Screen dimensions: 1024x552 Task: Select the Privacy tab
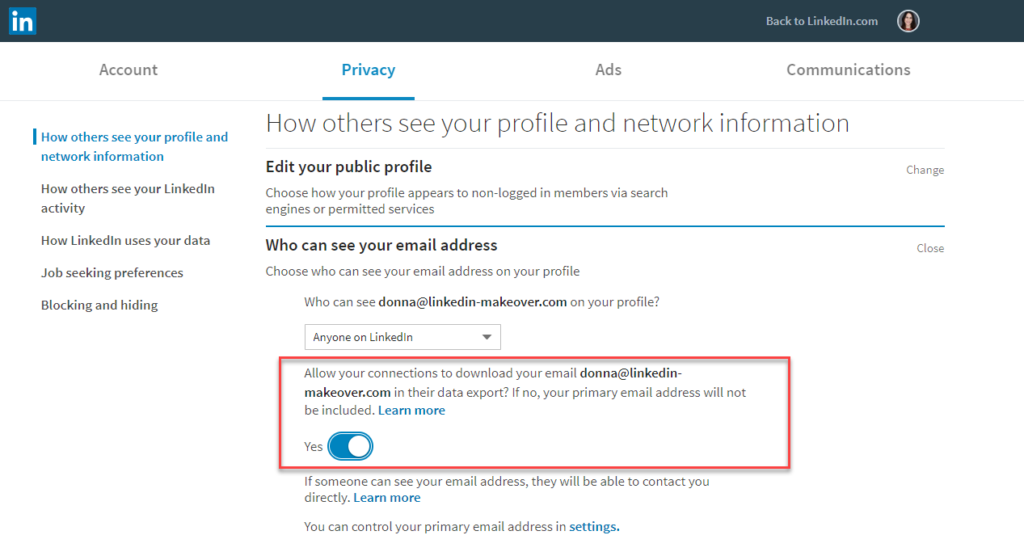tap(368, 70)
